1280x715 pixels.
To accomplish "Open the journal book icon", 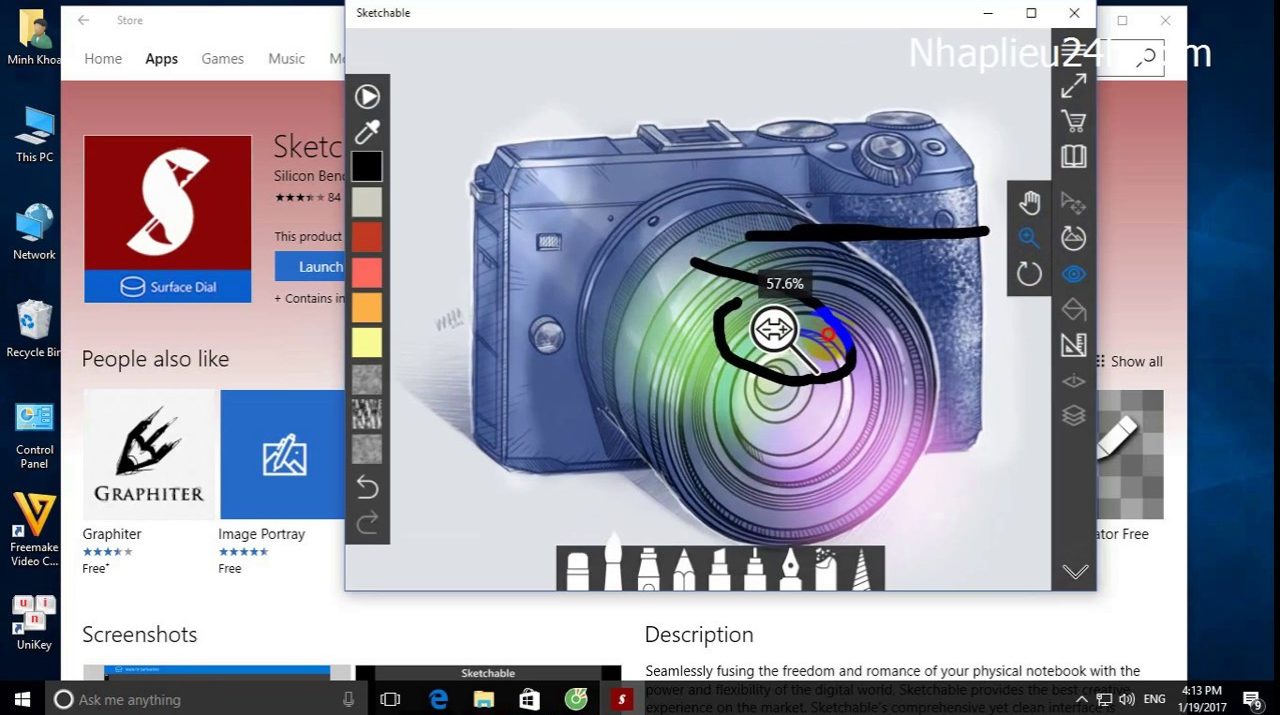I will [x=1074, y=157].
